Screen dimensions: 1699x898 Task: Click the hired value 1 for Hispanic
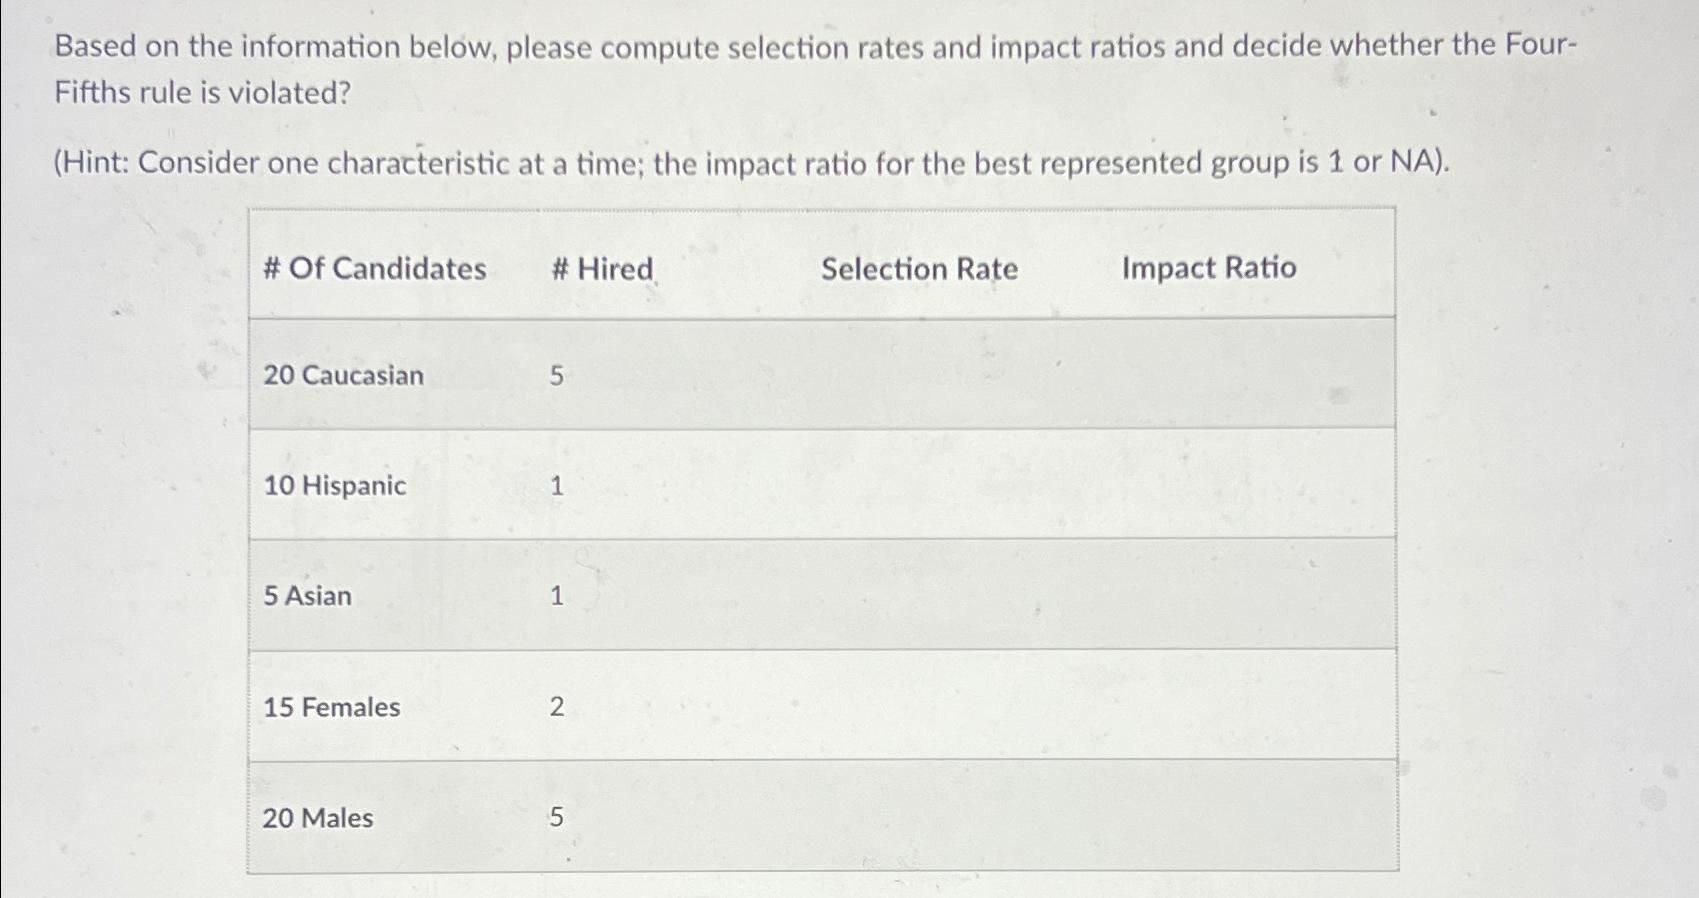(x=557, y=486)
